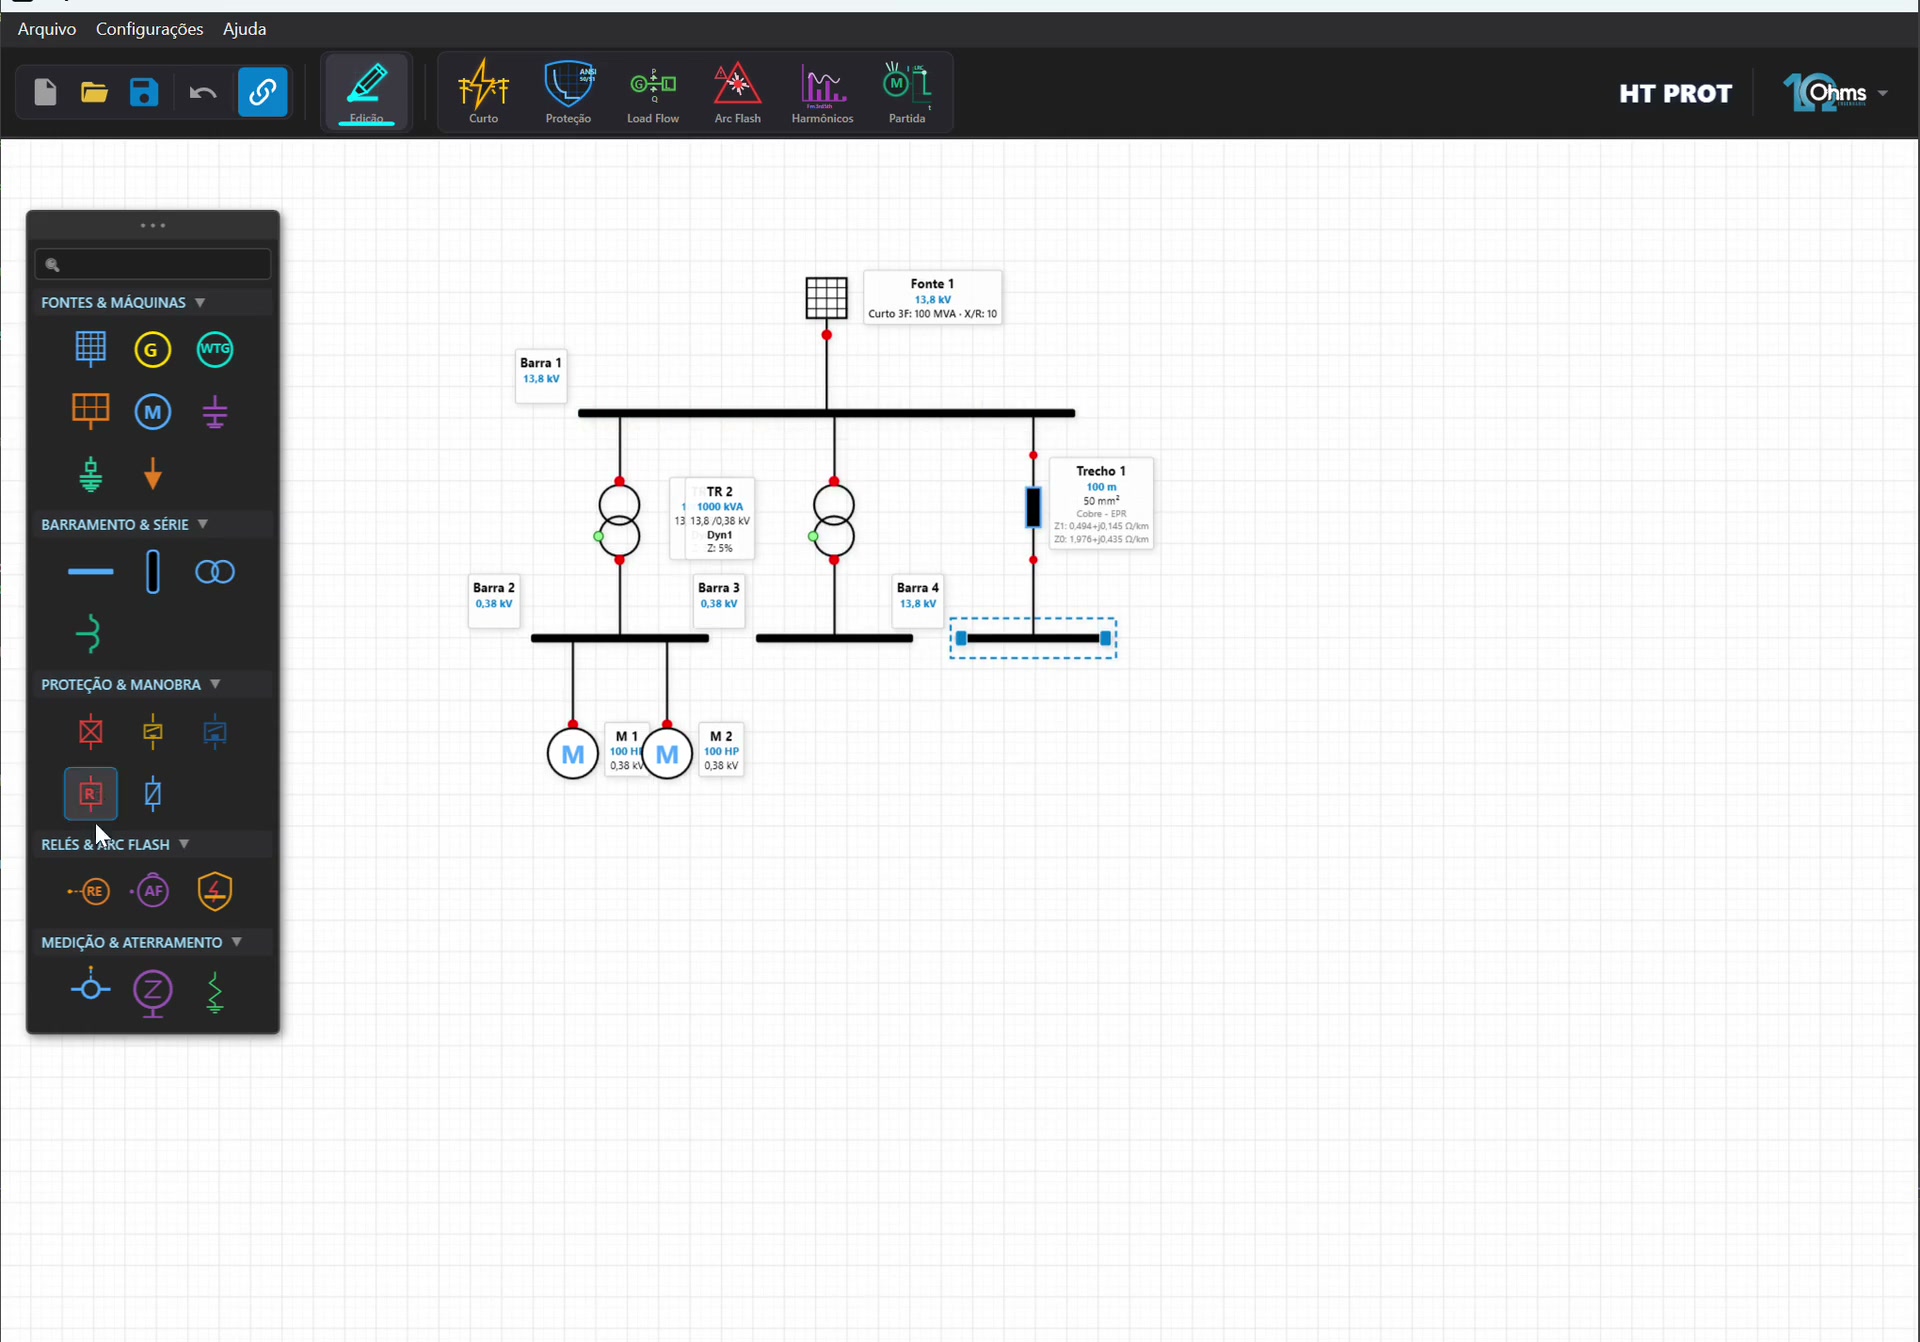
Task: Click the component search field in palette
Action: pos(152,264)
